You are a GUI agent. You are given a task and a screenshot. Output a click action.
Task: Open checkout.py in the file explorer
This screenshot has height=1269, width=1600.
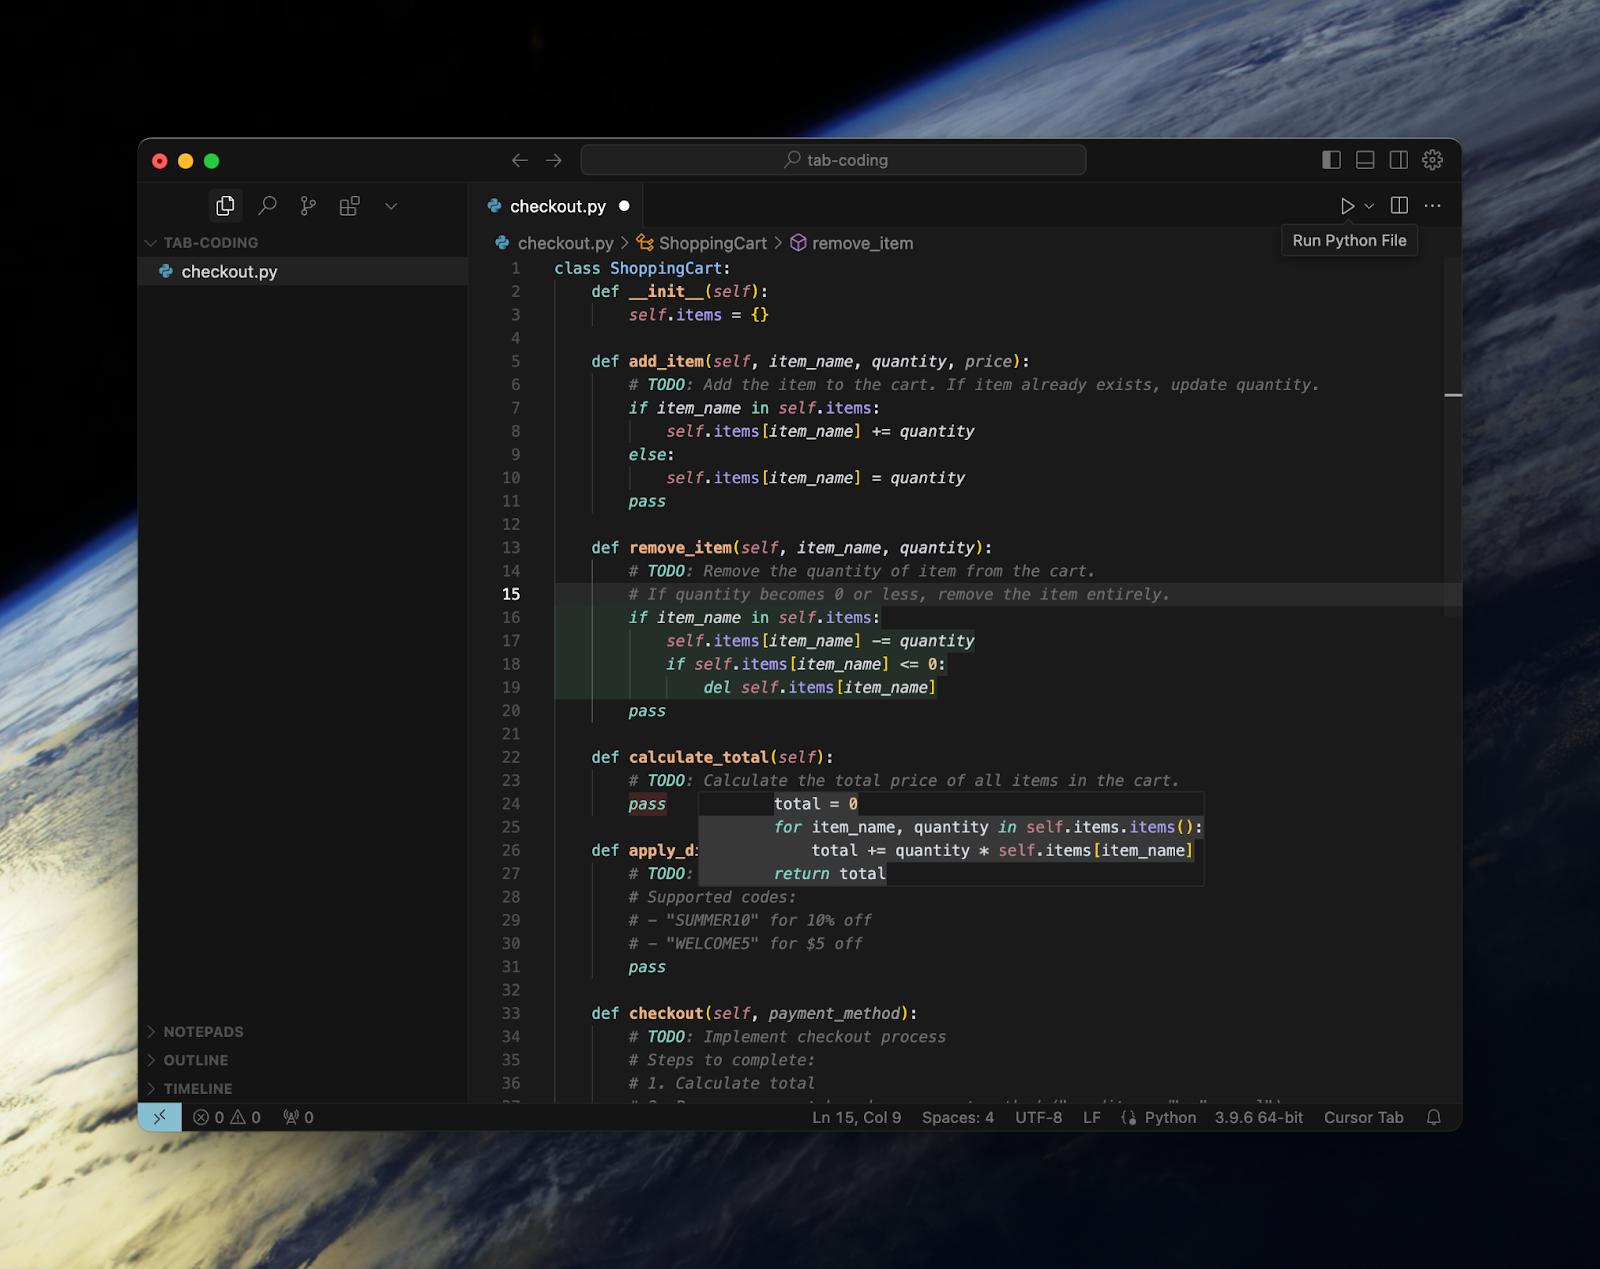[229, 272]
